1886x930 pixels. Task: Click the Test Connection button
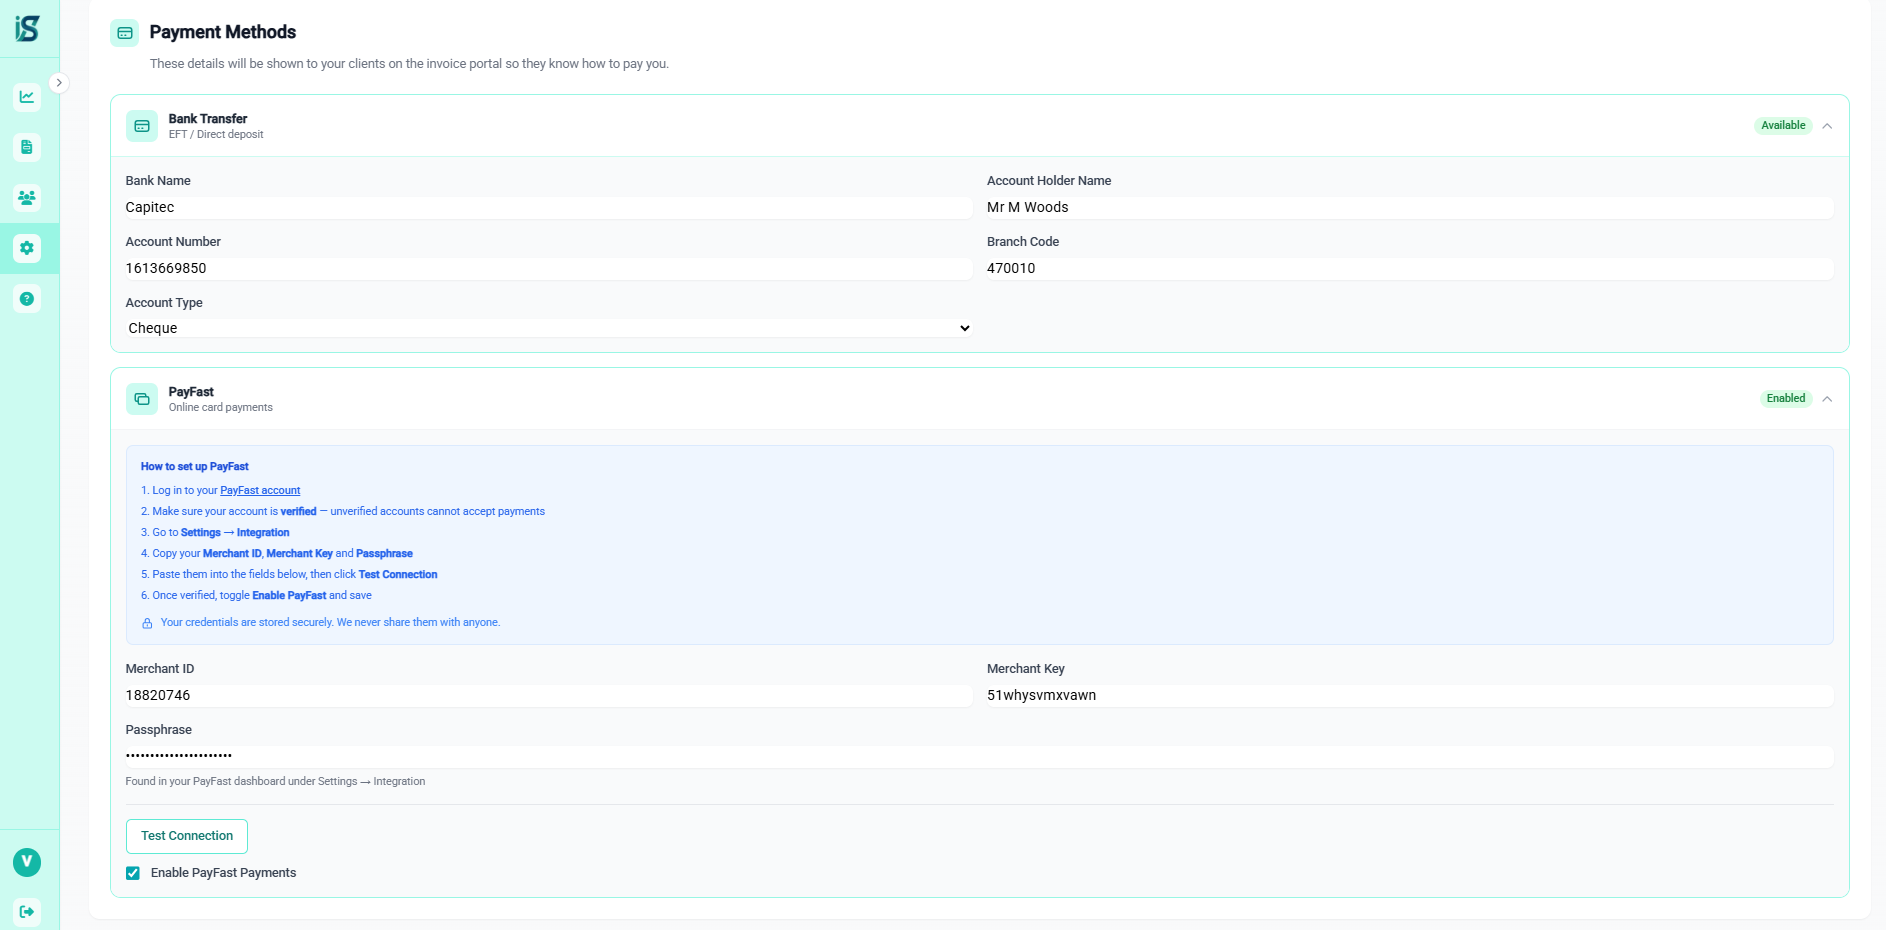point(187,836)
